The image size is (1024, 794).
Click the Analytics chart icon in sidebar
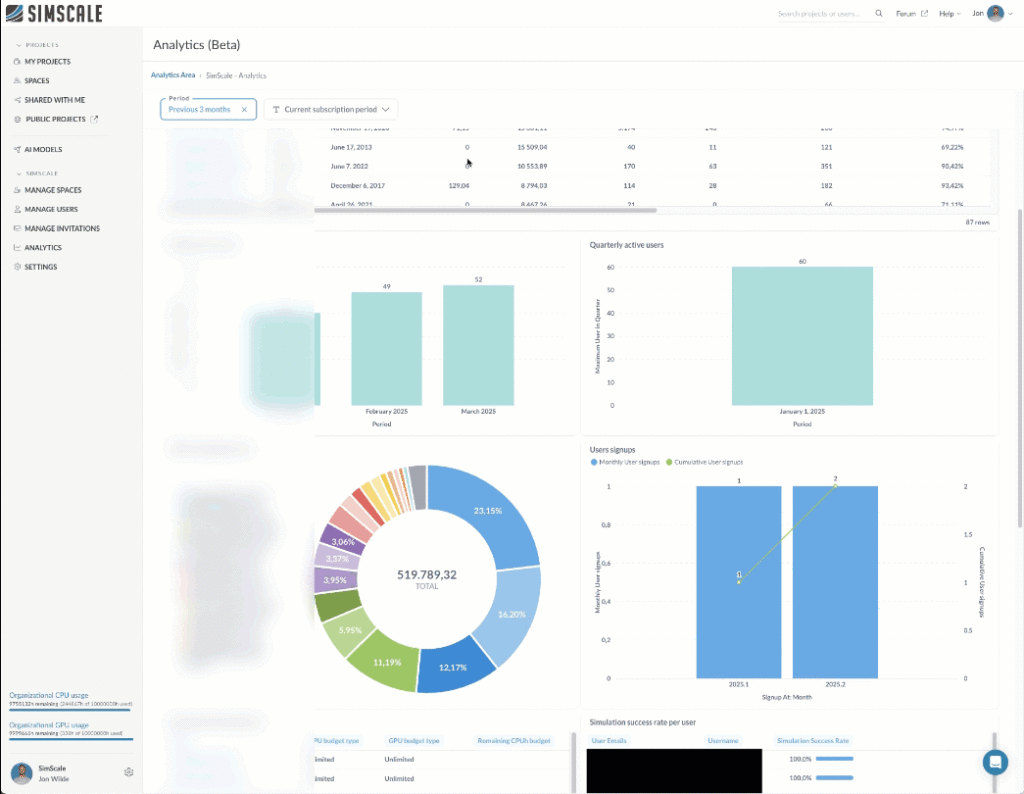tap(16, 248)
